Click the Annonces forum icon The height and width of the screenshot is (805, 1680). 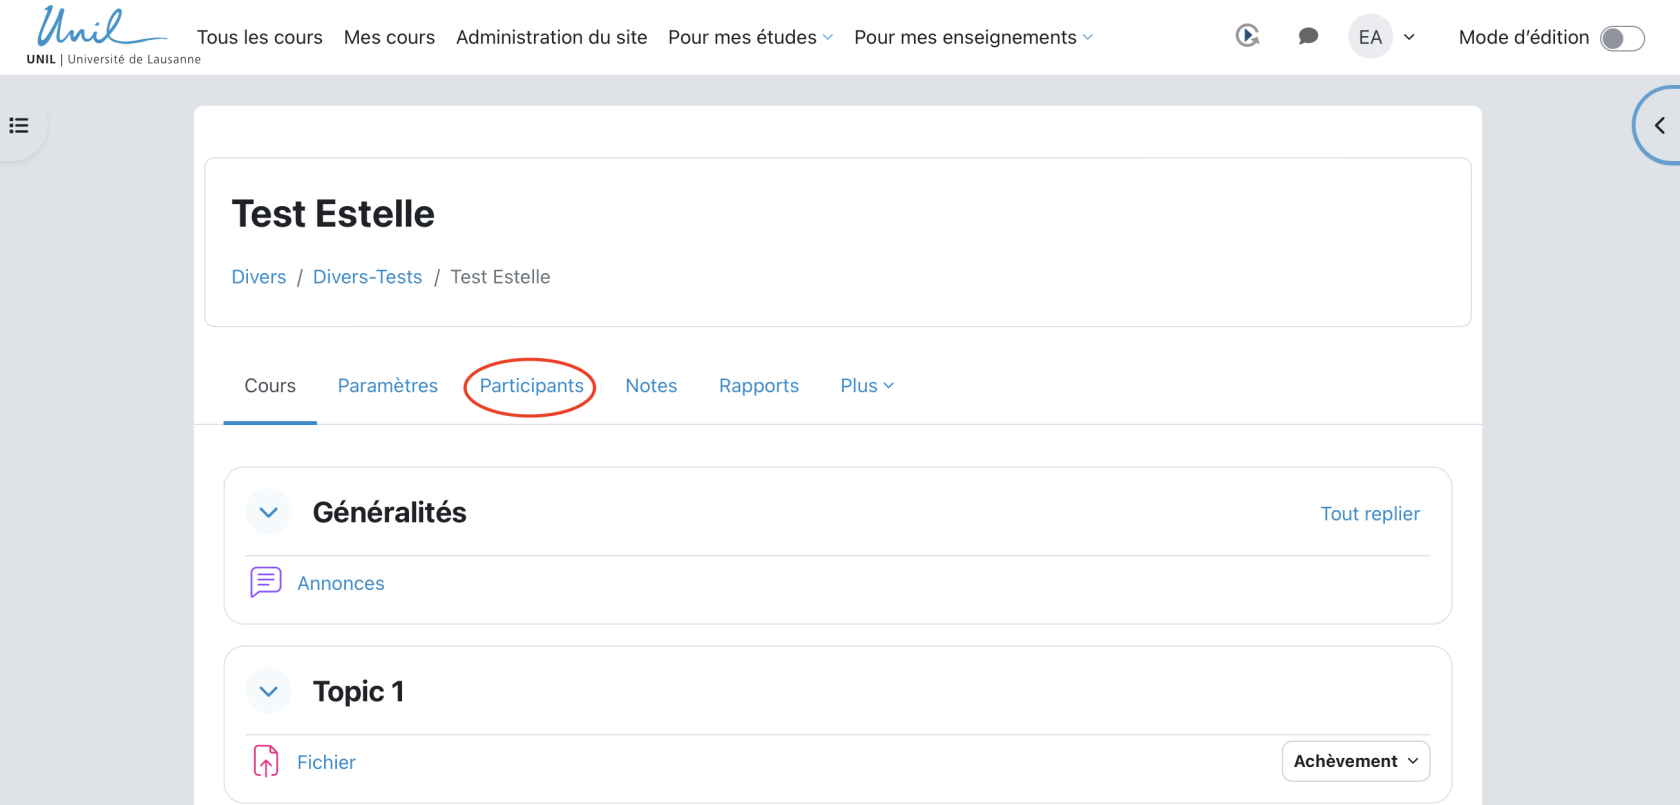(x=265, y=582)
